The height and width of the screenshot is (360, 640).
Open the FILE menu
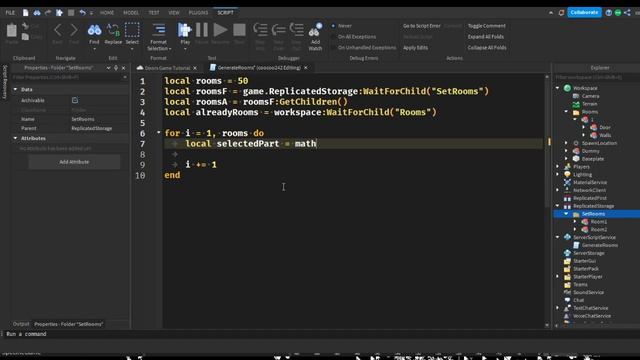point(10,13)
